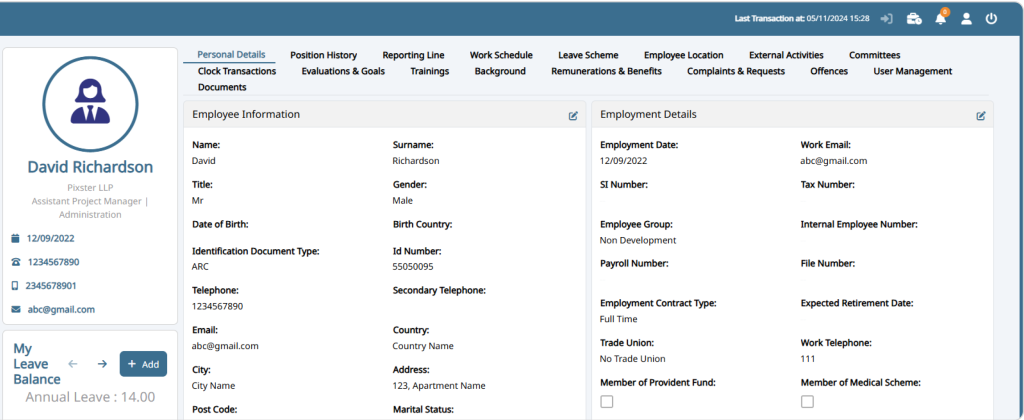The width and height of the screenshot is (1024, 420).
Task: Open the user account icon
Action: tap(966, 19)
